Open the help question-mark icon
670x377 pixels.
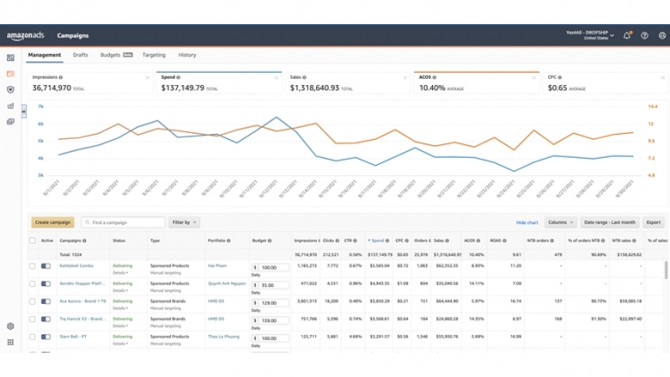point(644,35)
